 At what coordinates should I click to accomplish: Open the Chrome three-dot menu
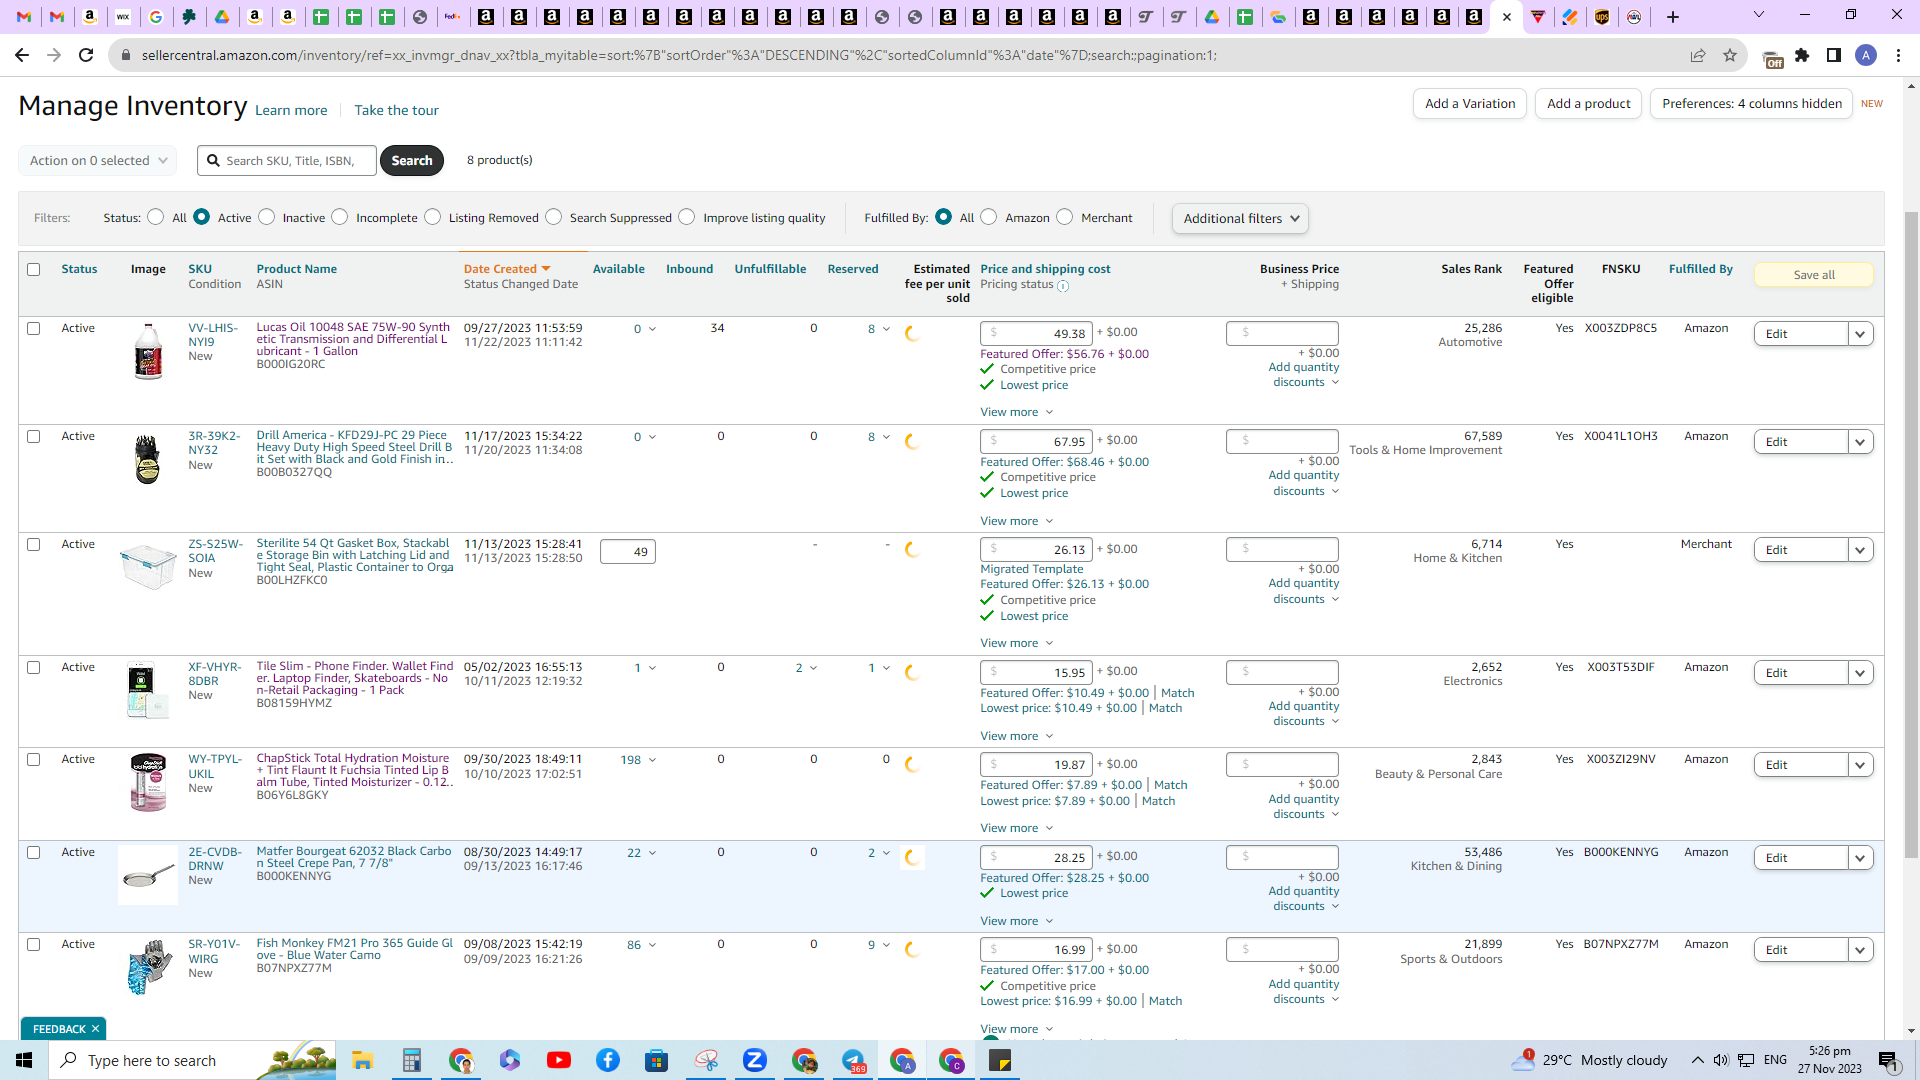point(1898,55)
